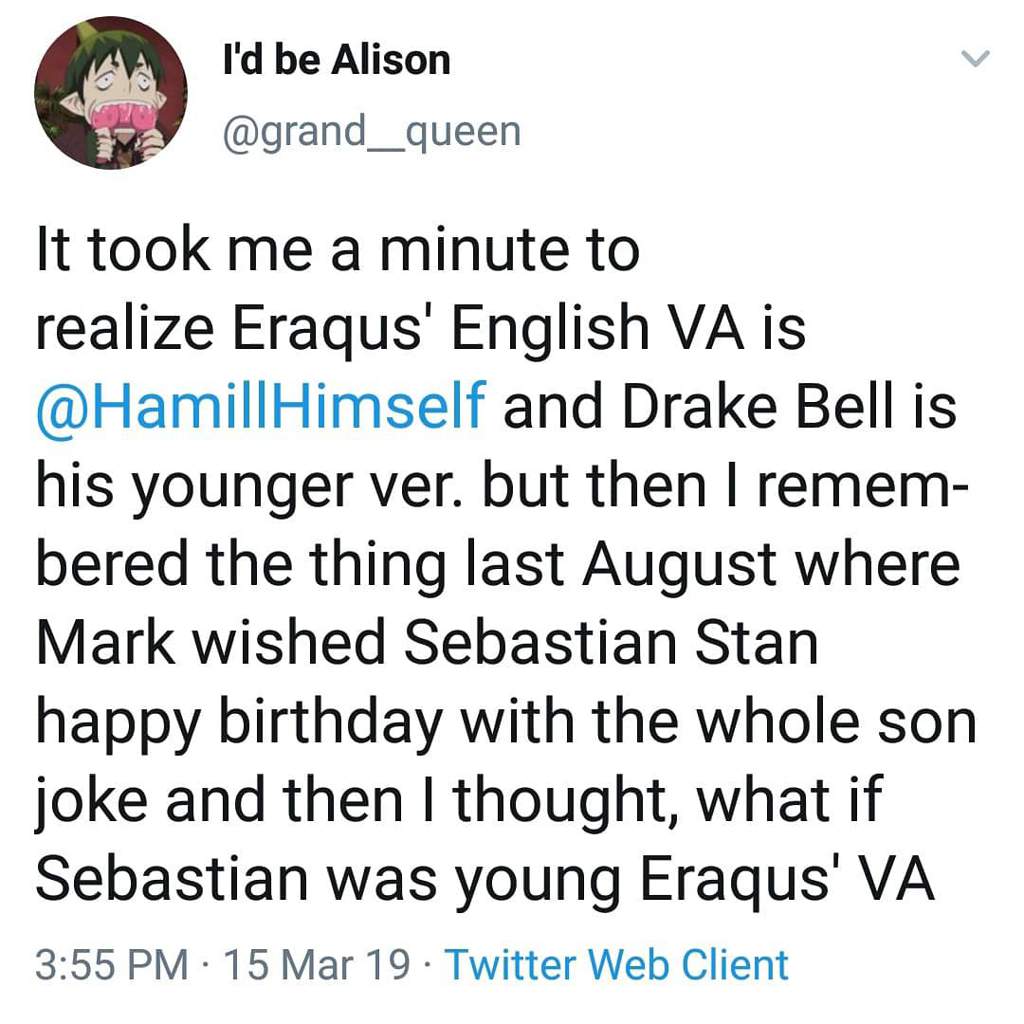
Task: Open the tweet options chevron menu
Action: 976,59
